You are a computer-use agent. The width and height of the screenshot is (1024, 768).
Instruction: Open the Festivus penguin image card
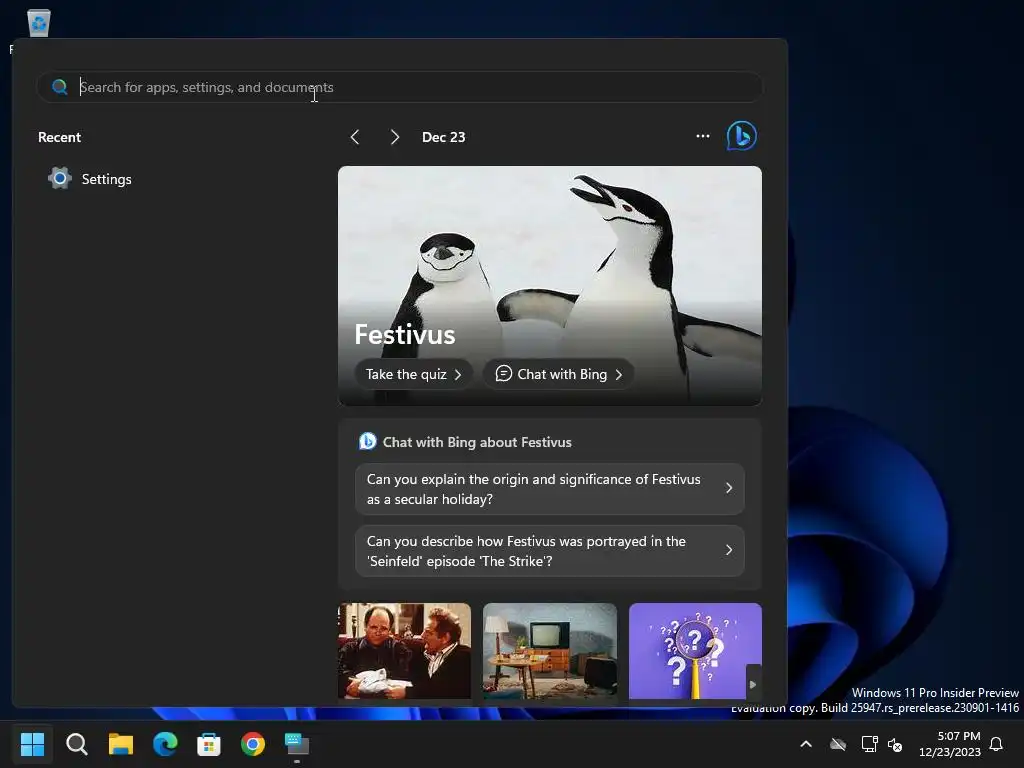pos(550,285)
